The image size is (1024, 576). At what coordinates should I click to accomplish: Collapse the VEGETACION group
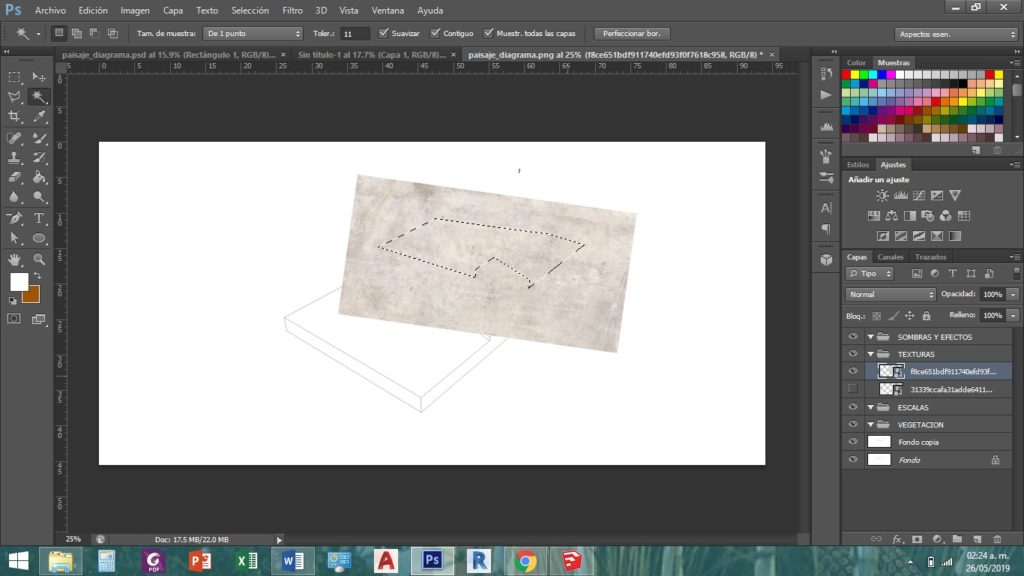[871, 424]
